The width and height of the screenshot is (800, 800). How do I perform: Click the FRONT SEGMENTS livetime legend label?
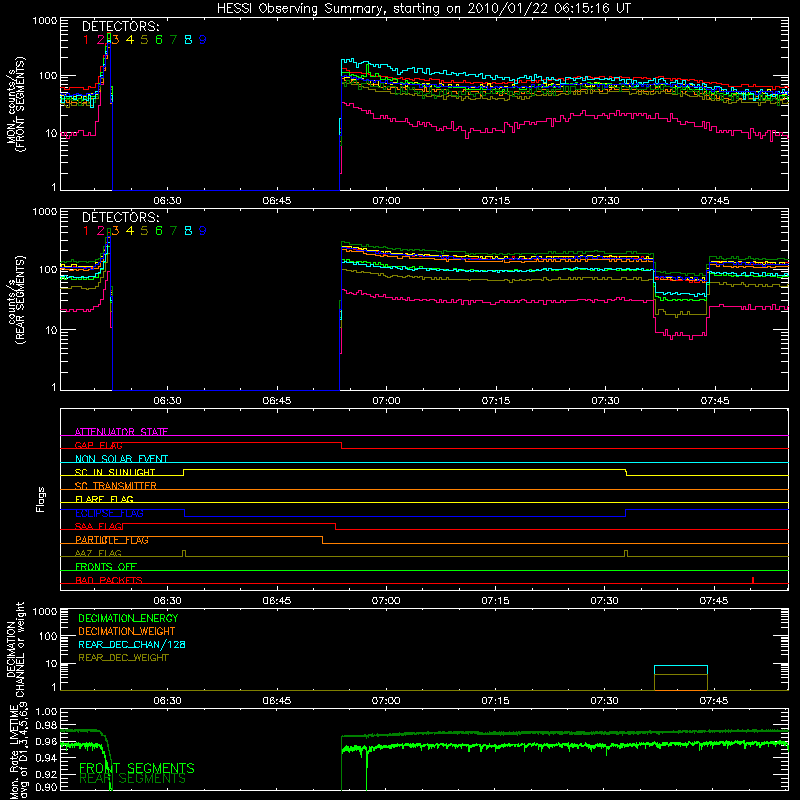[x=137, y=768]
